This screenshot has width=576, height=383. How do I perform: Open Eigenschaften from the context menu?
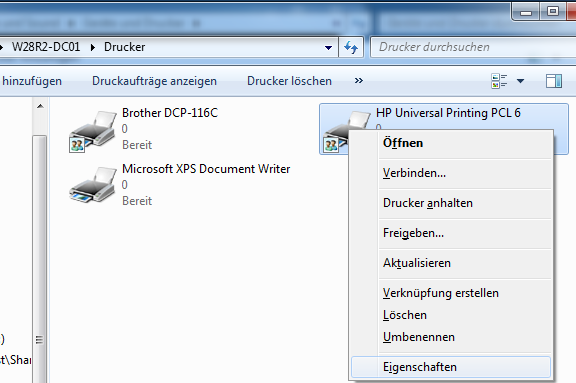point(451,367)
